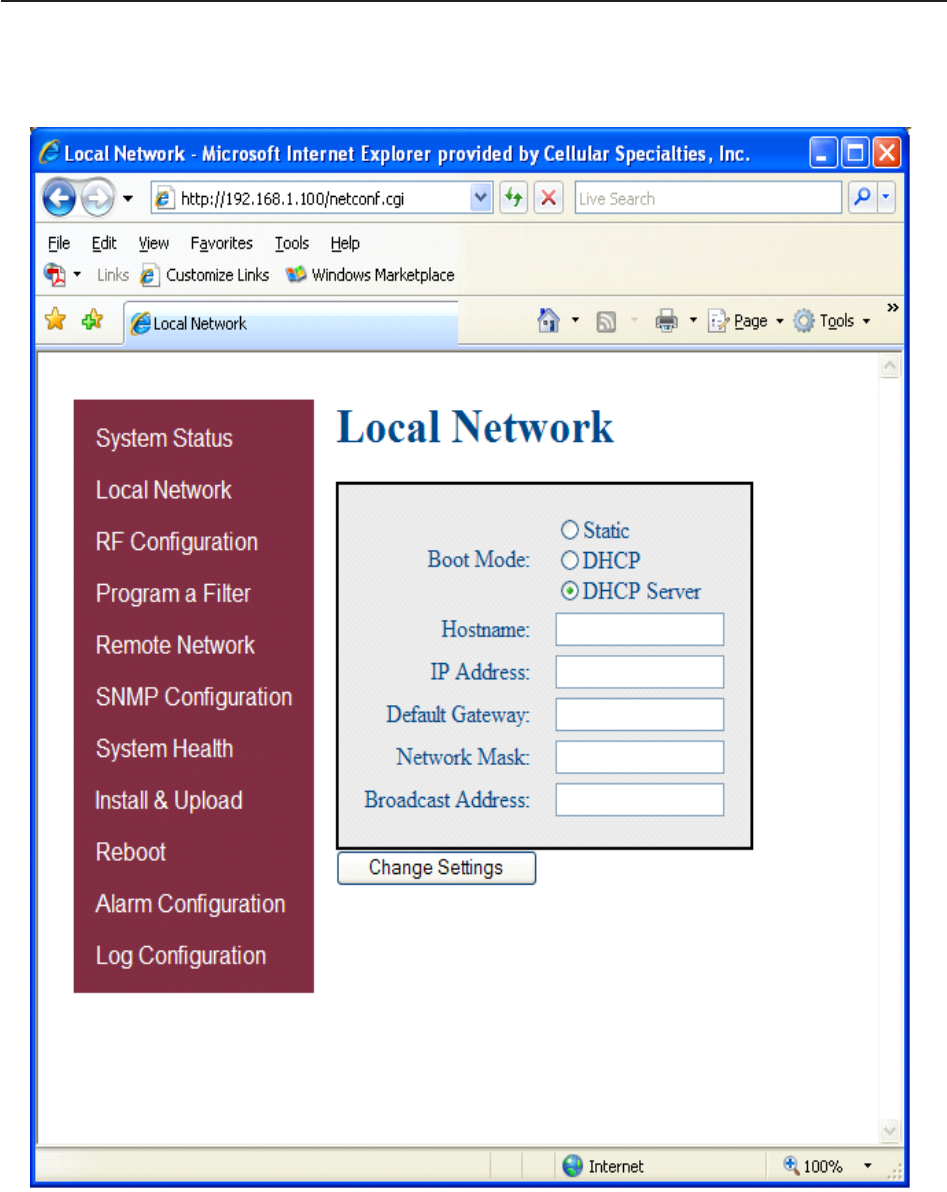
Task: Select the Static boot mode radio
Action: coord(569,529)
